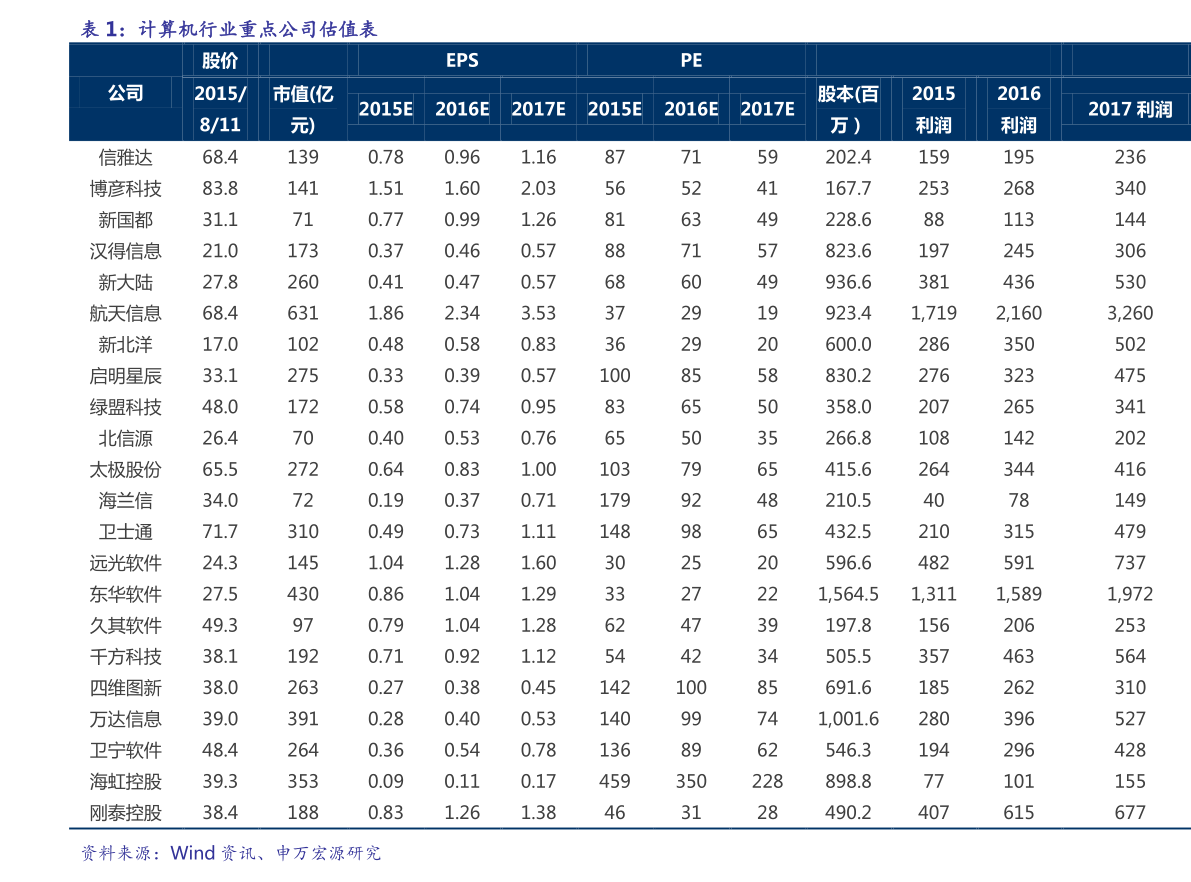1191x882 pixels.
Task: Select company name 卫士通
Action: coord(125,532)
